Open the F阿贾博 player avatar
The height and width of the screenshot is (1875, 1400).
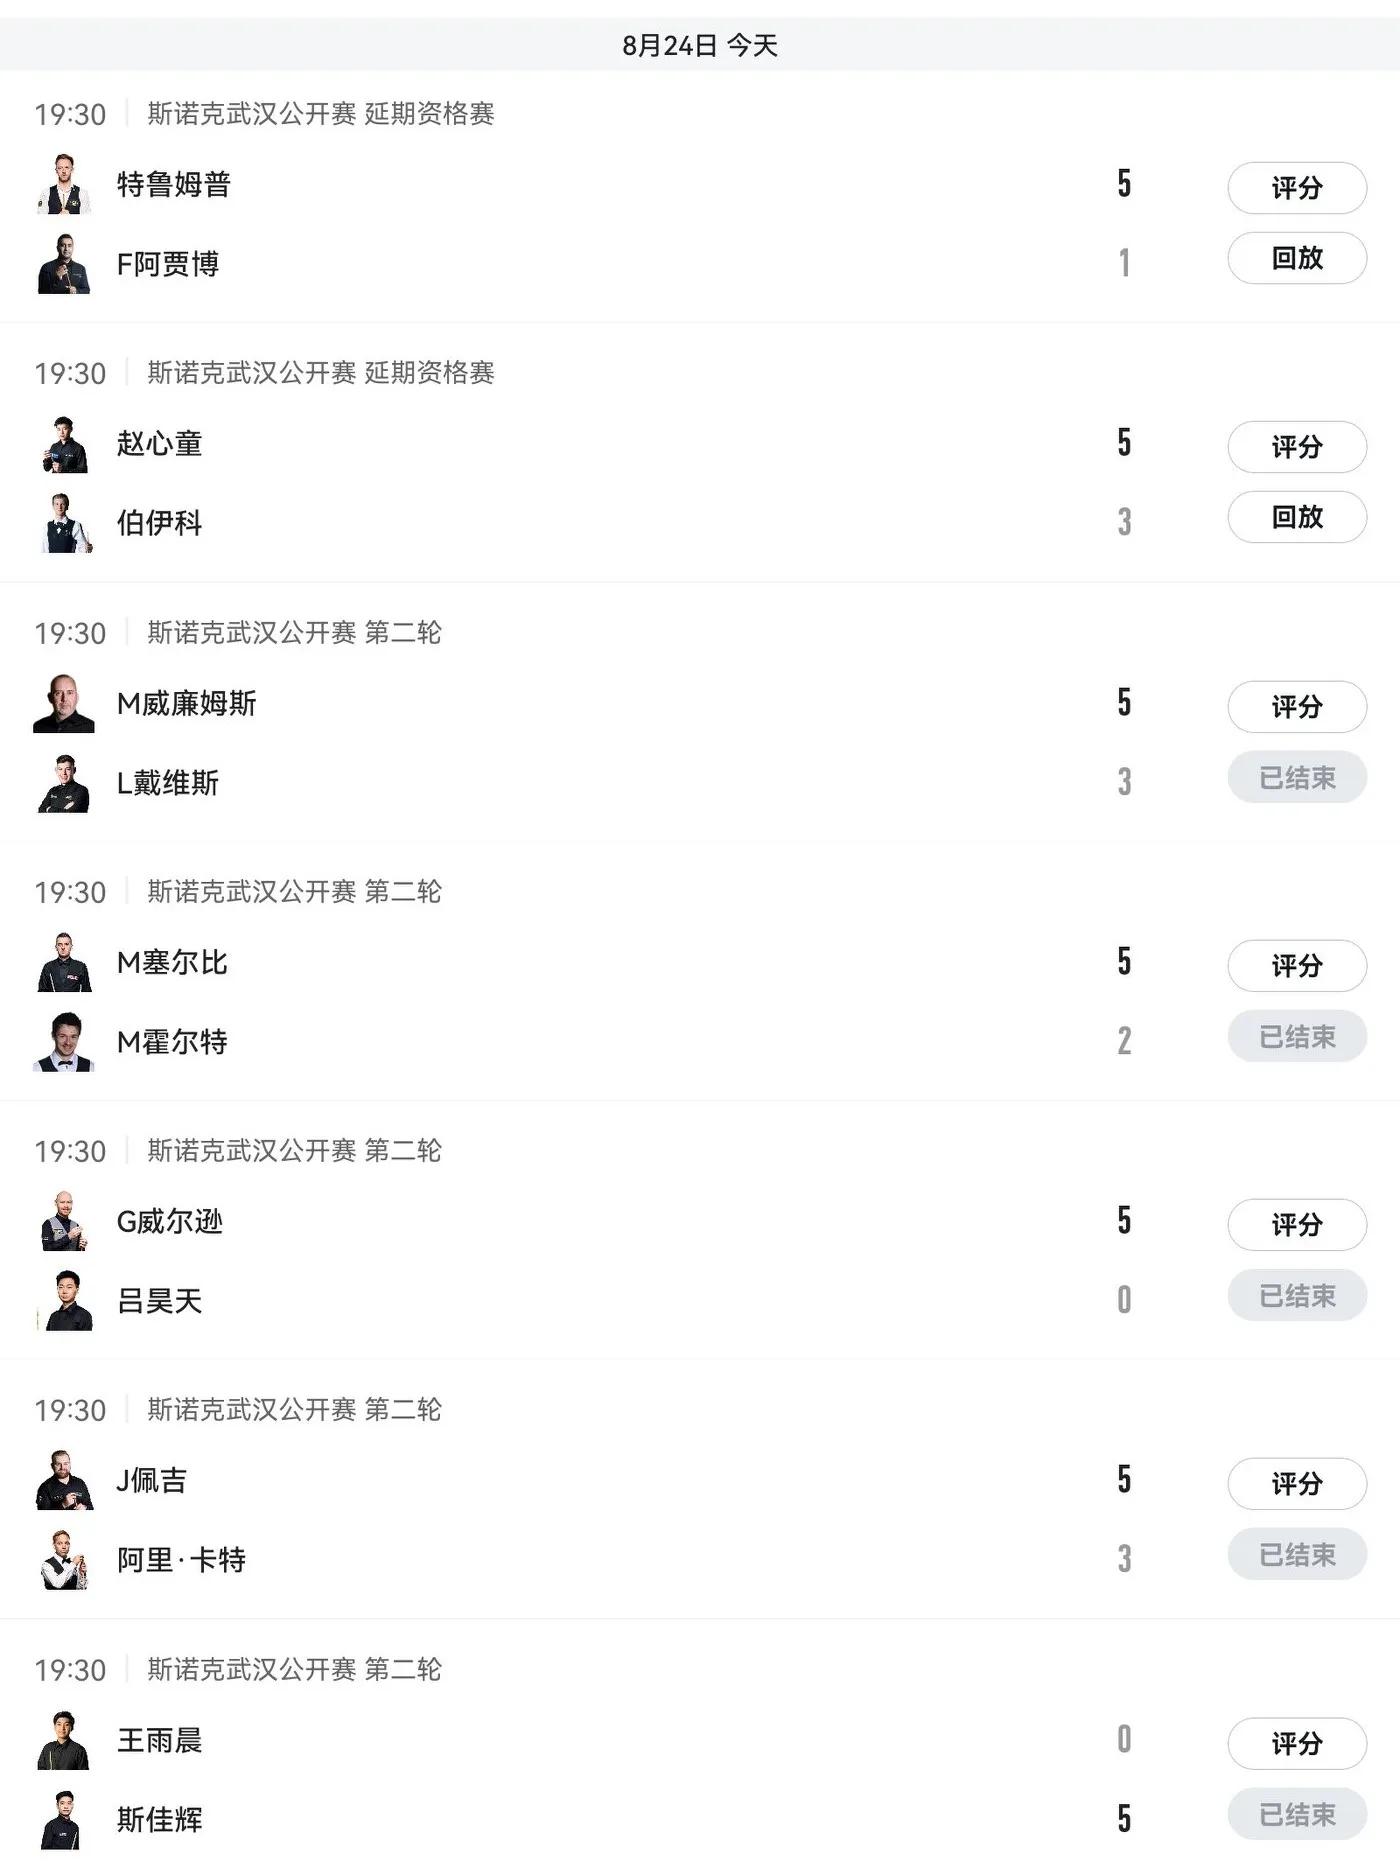[65, 264]
